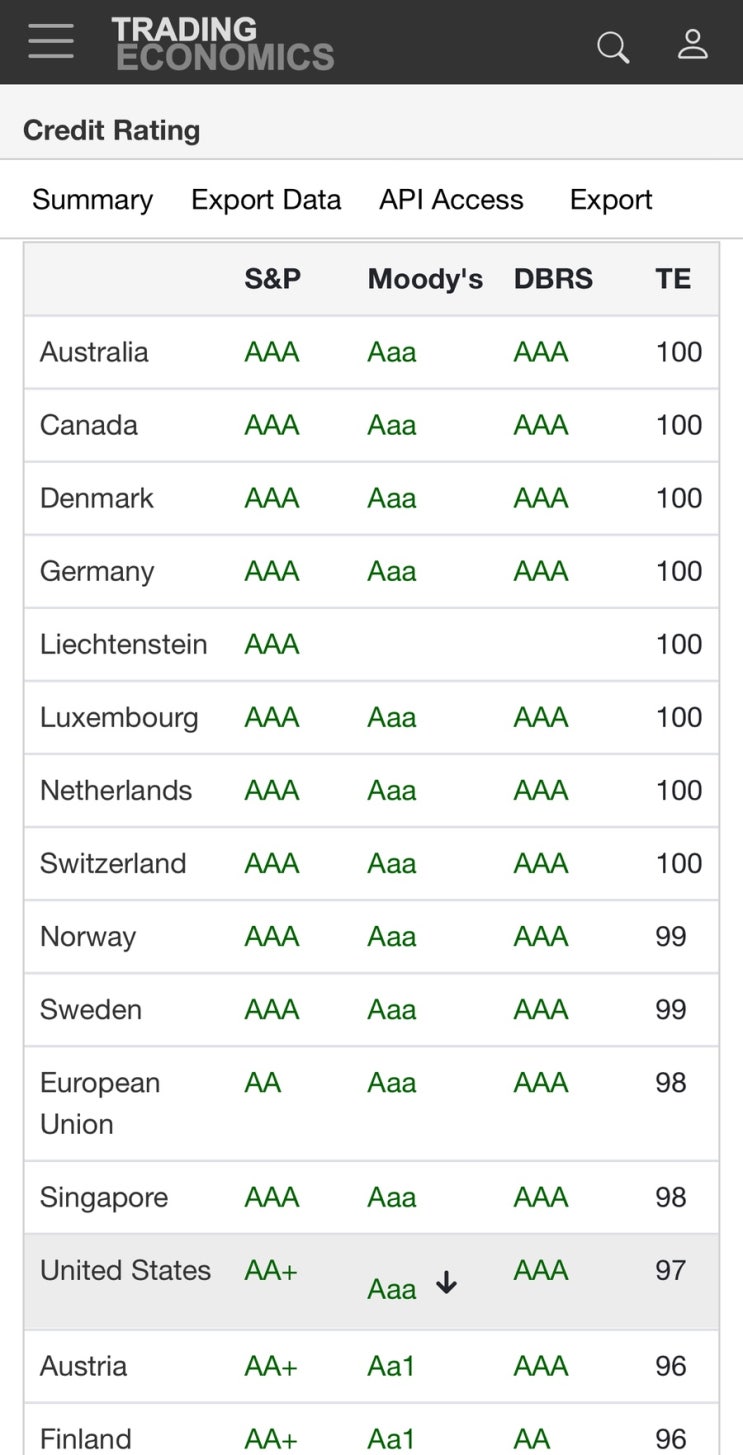Select the API Access tab

click(x=451, y=200)
